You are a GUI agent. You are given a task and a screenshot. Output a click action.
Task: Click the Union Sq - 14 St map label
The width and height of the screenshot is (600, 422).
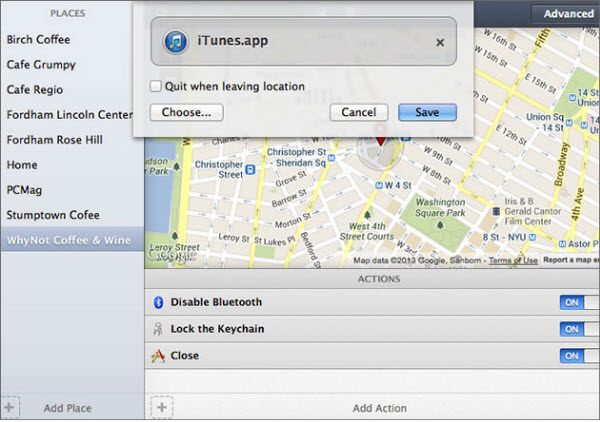[x=544, y=122]
